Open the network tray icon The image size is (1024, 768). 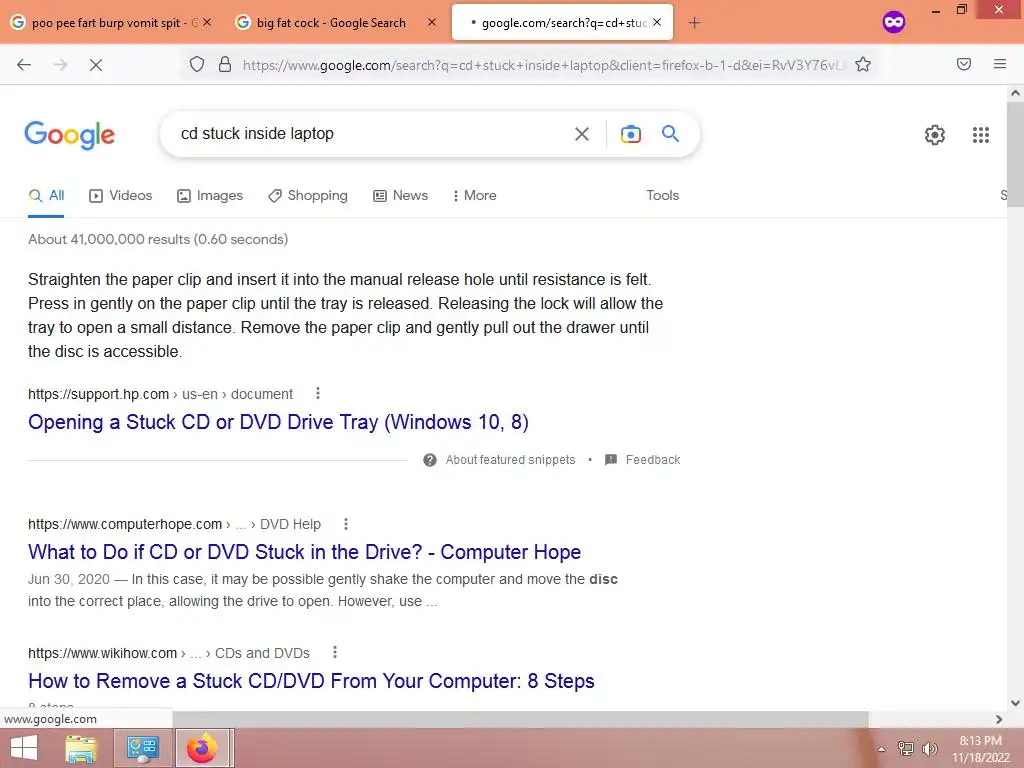tap(906, 749)
